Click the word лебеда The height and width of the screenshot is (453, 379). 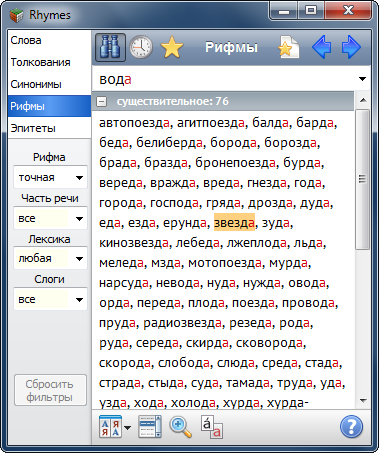[x=198, y=243]
